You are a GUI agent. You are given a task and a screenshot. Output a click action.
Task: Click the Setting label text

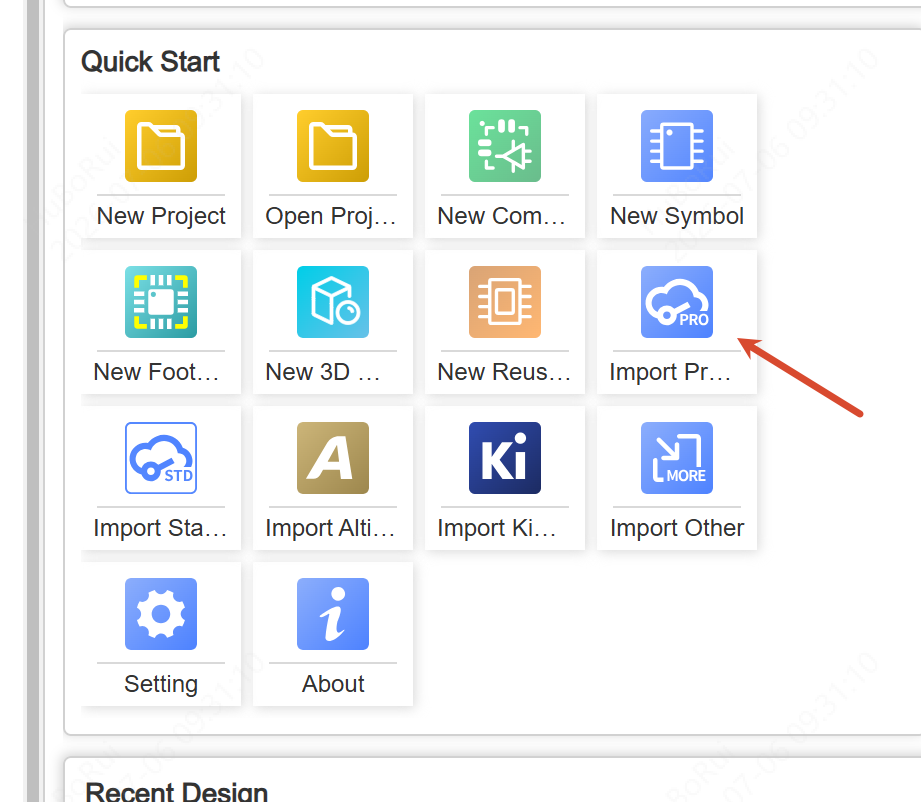(161, 684)
